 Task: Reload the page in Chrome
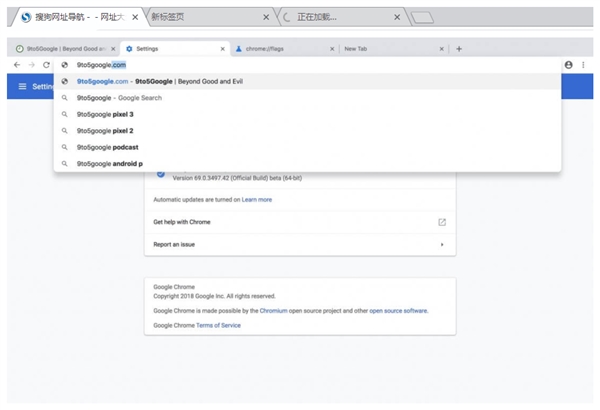46,65
